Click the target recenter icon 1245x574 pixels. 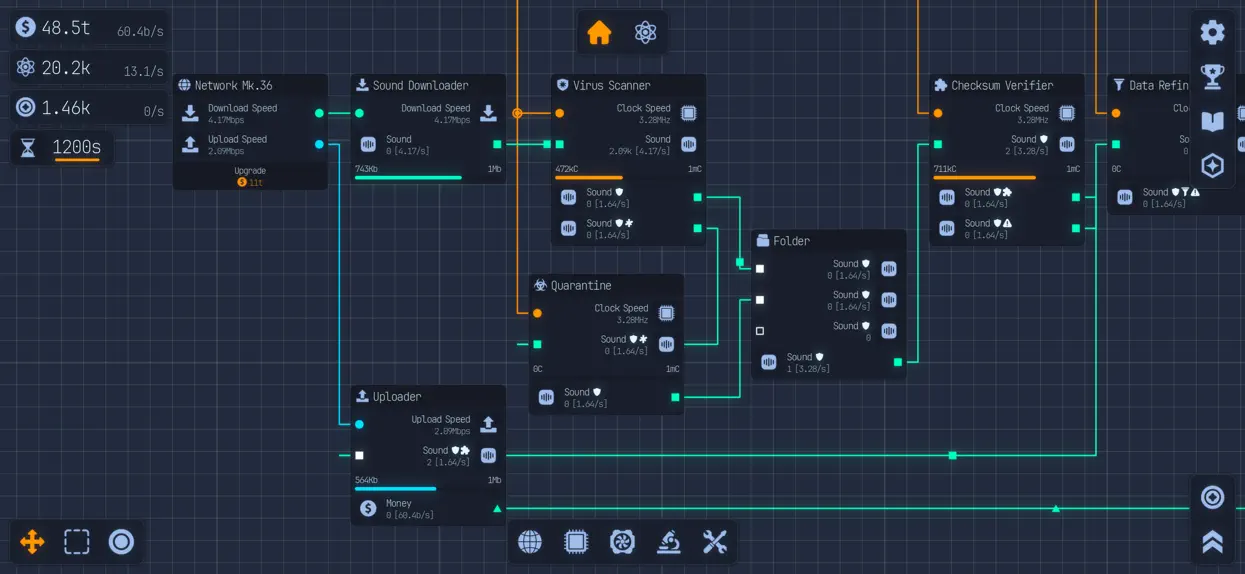[x=1212, y=497]
